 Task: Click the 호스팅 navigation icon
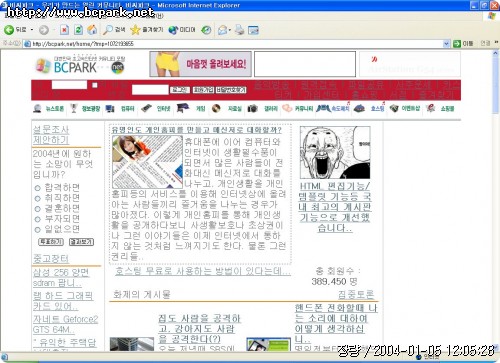coord(359,108)
